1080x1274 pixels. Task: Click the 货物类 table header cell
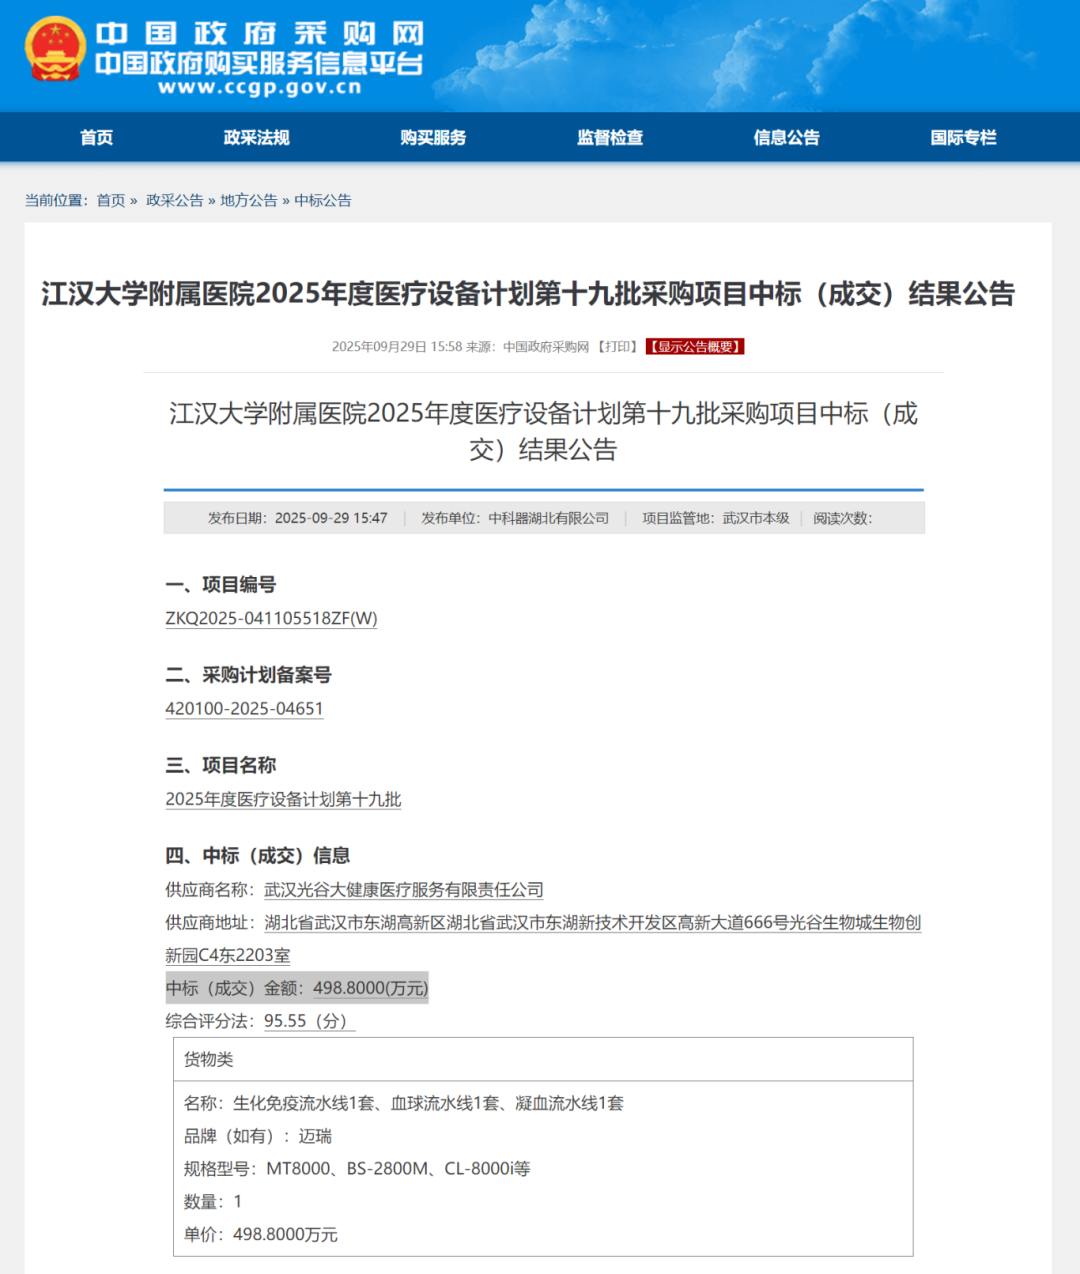click(209, 1059)
